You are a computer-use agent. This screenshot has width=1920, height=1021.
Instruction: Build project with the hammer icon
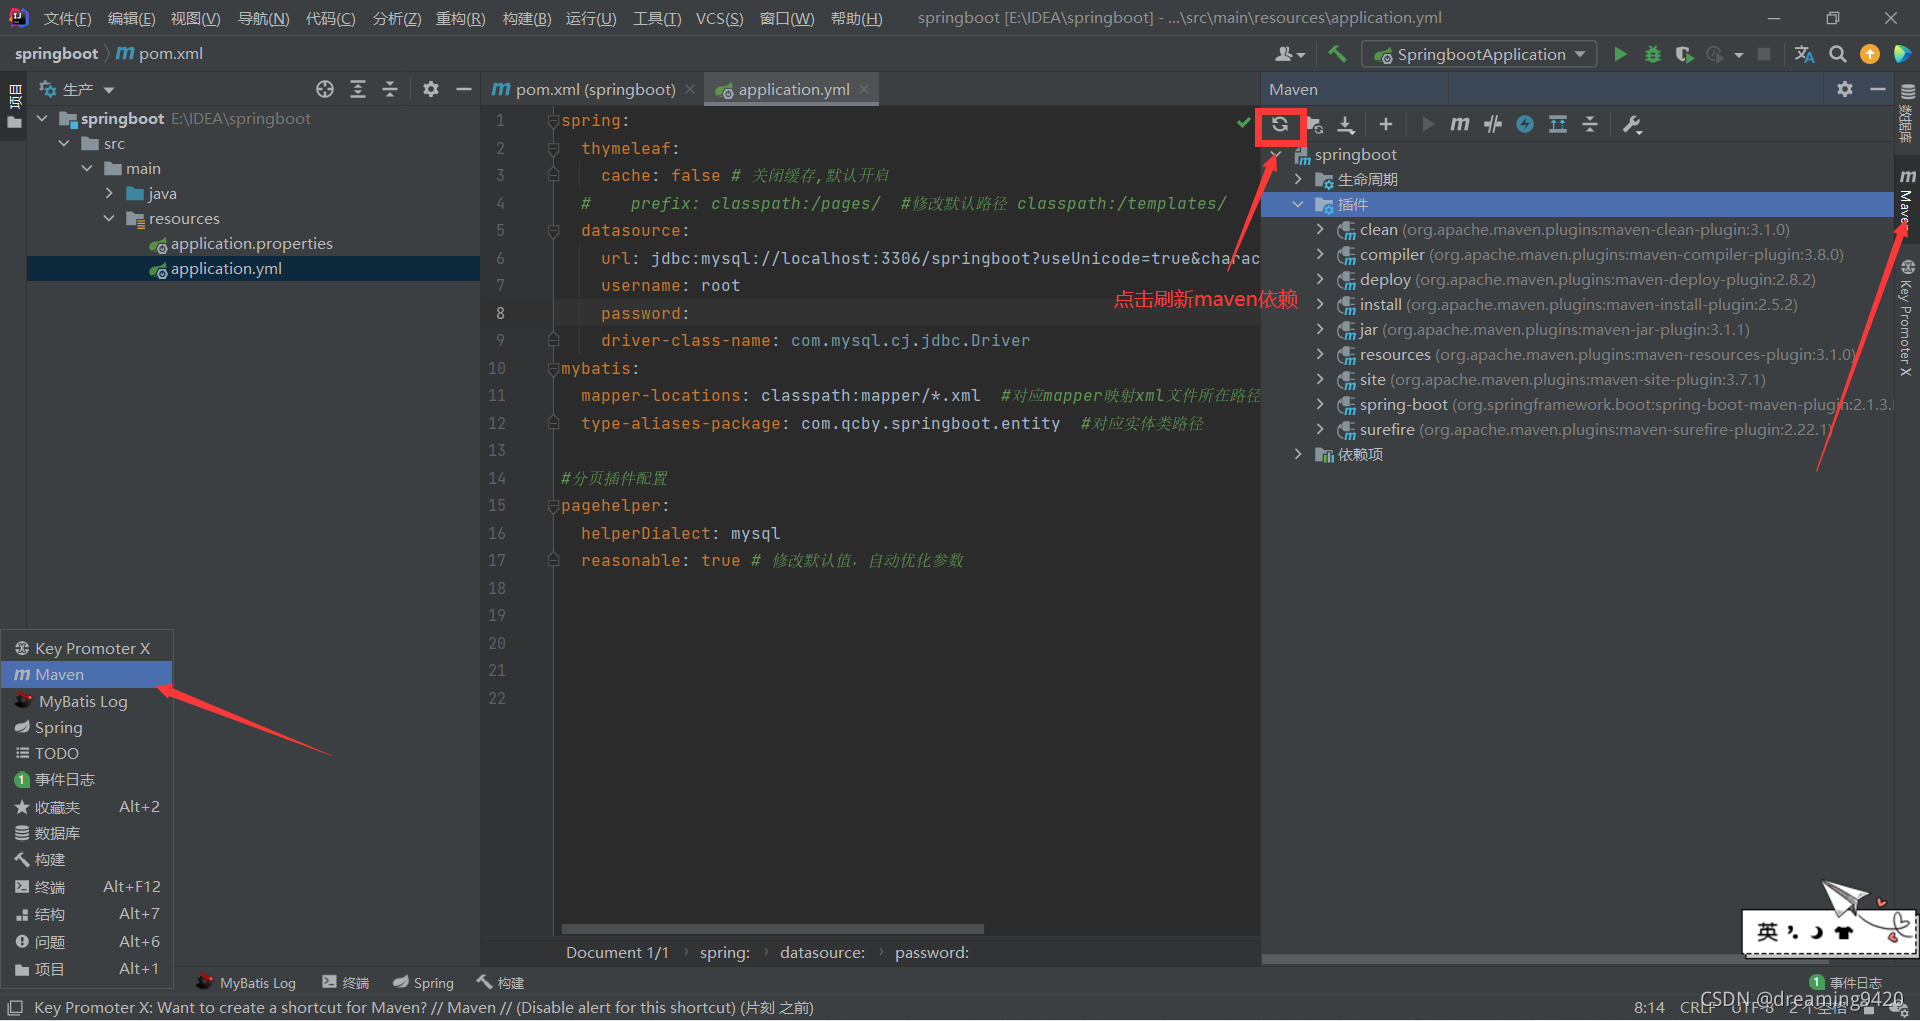[1337, 54]
